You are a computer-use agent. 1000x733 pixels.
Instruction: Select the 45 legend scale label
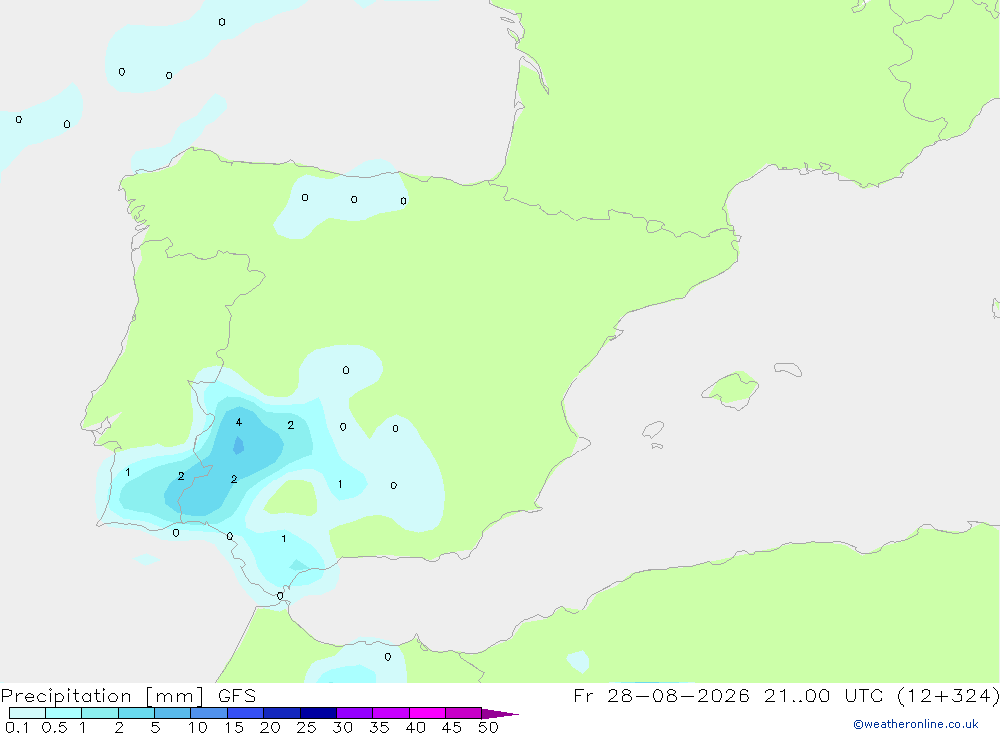(452, 727)
